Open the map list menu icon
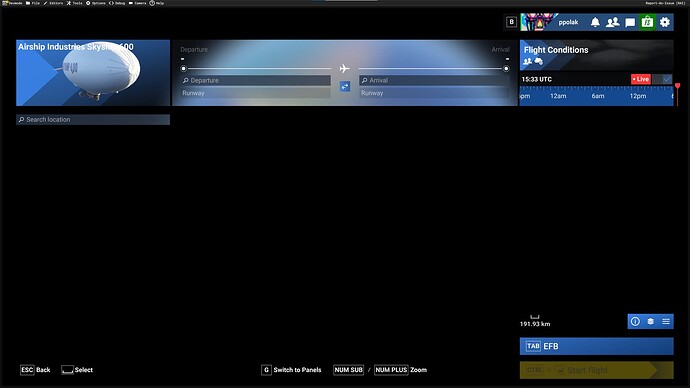The image size is (690, 388). tap(666, 322)
